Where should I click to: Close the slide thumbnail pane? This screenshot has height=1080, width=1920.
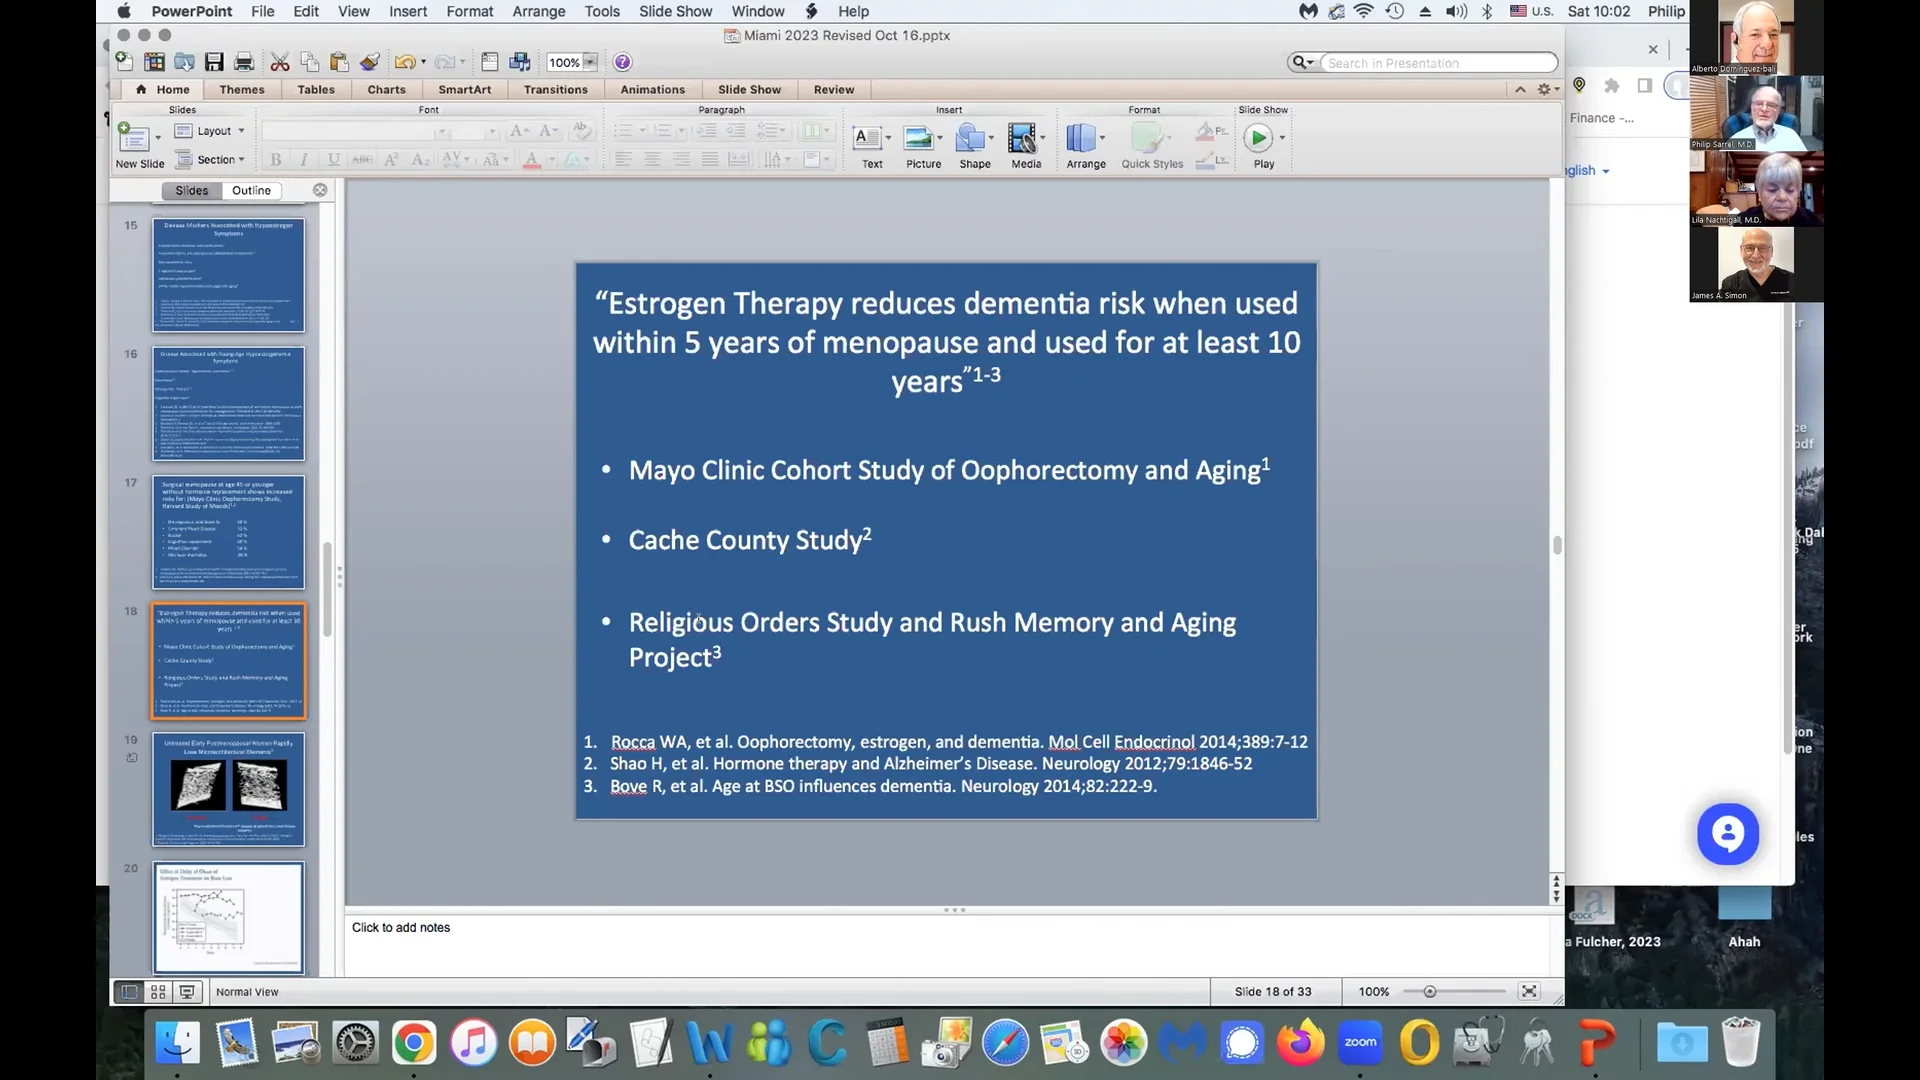[320, 190]
